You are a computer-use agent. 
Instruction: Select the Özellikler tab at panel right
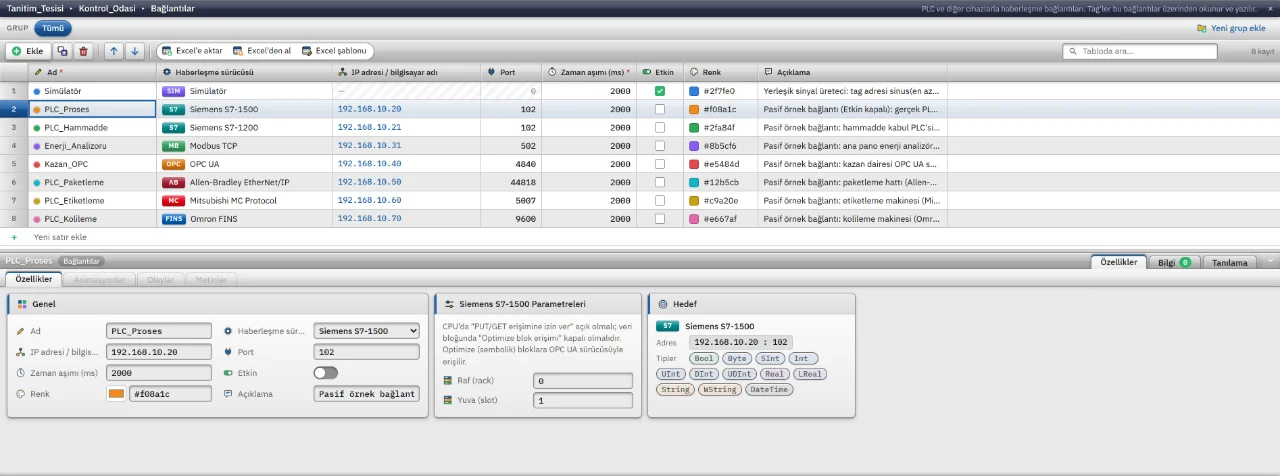1118,262
